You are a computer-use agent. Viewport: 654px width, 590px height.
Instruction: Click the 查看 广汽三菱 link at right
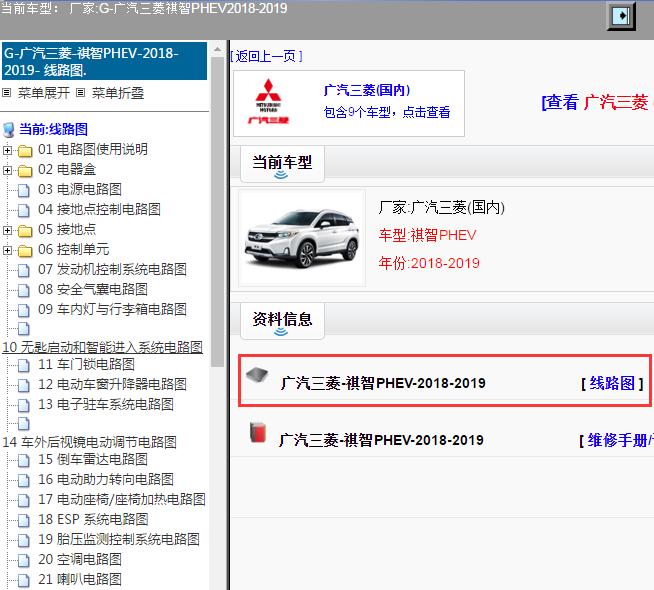(597, 102)
